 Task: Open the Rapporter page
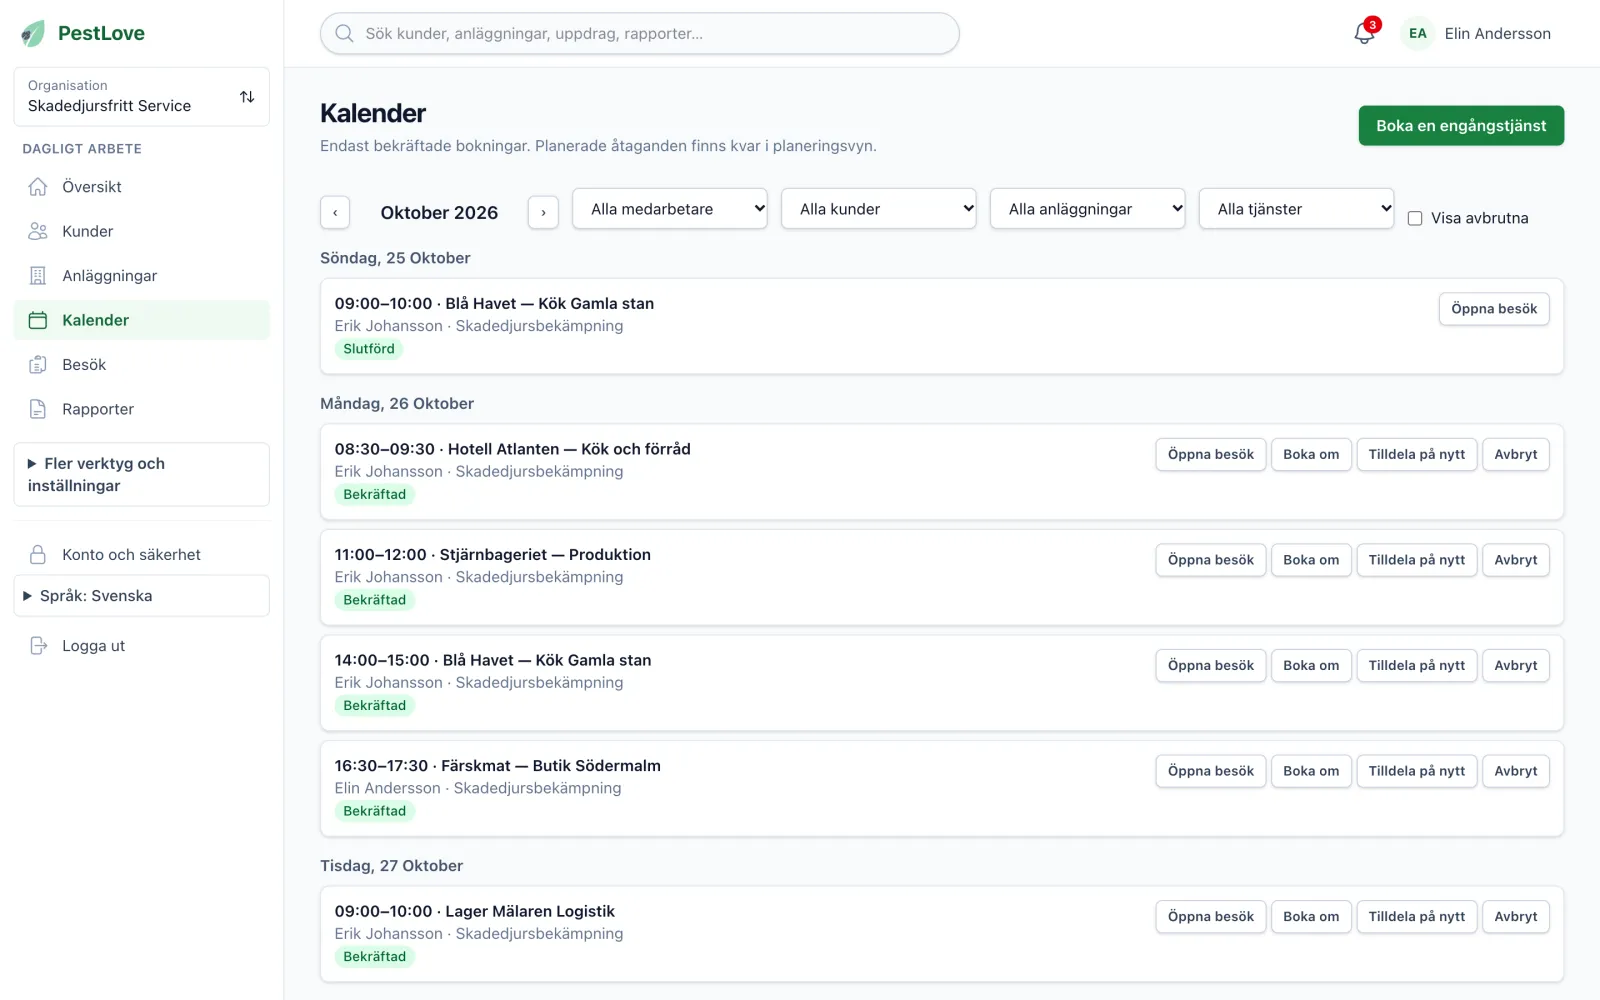pos(142,409)
